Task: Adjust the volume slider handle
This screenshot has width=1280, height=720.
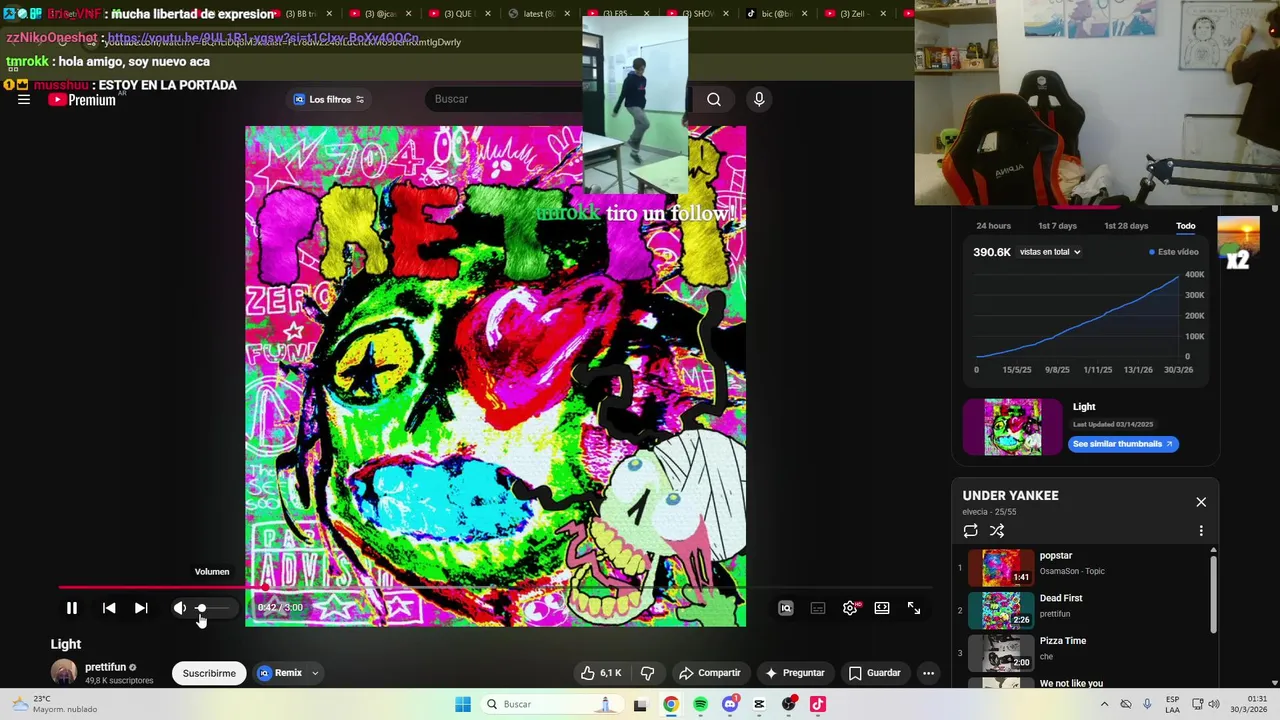Action: 201,608
